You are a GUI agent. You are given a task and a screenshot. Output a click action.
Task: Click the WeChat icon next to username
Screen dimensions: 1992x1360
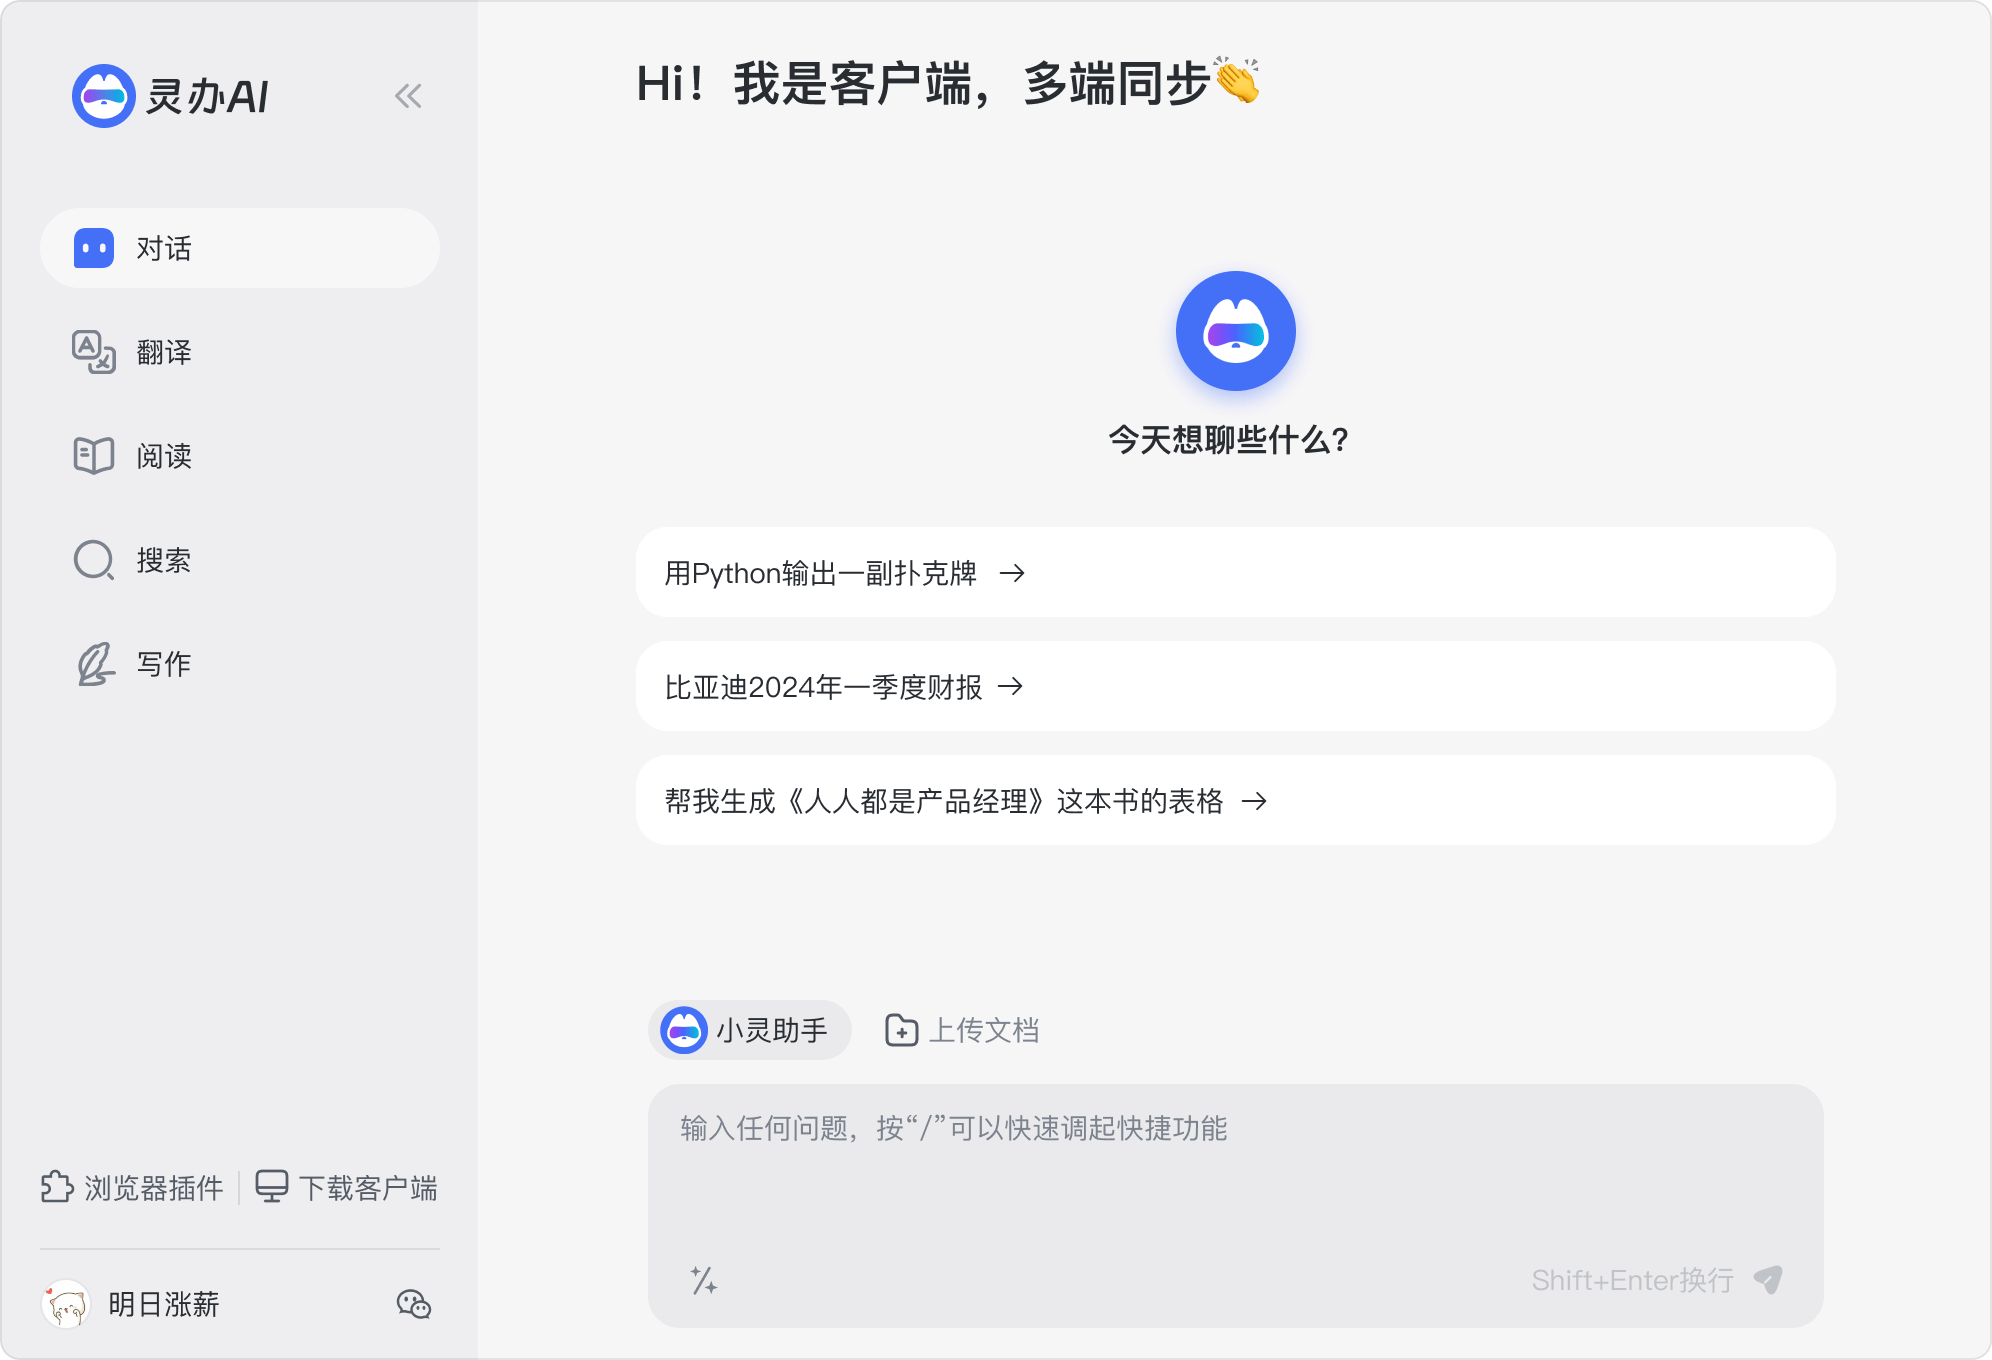(x=413, y=1304)
